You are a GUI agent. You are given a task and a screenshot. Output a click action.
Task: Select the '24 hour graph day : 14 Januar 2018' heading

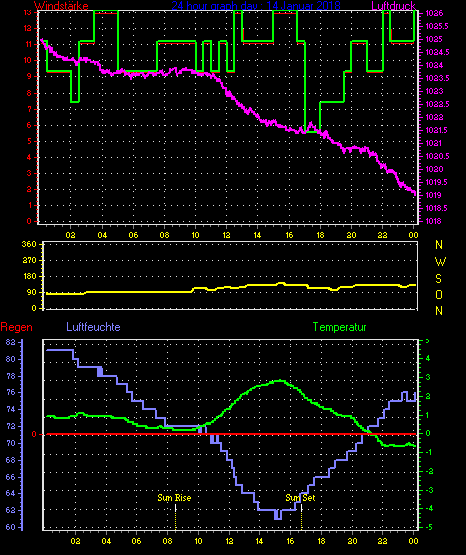point(256,6)
